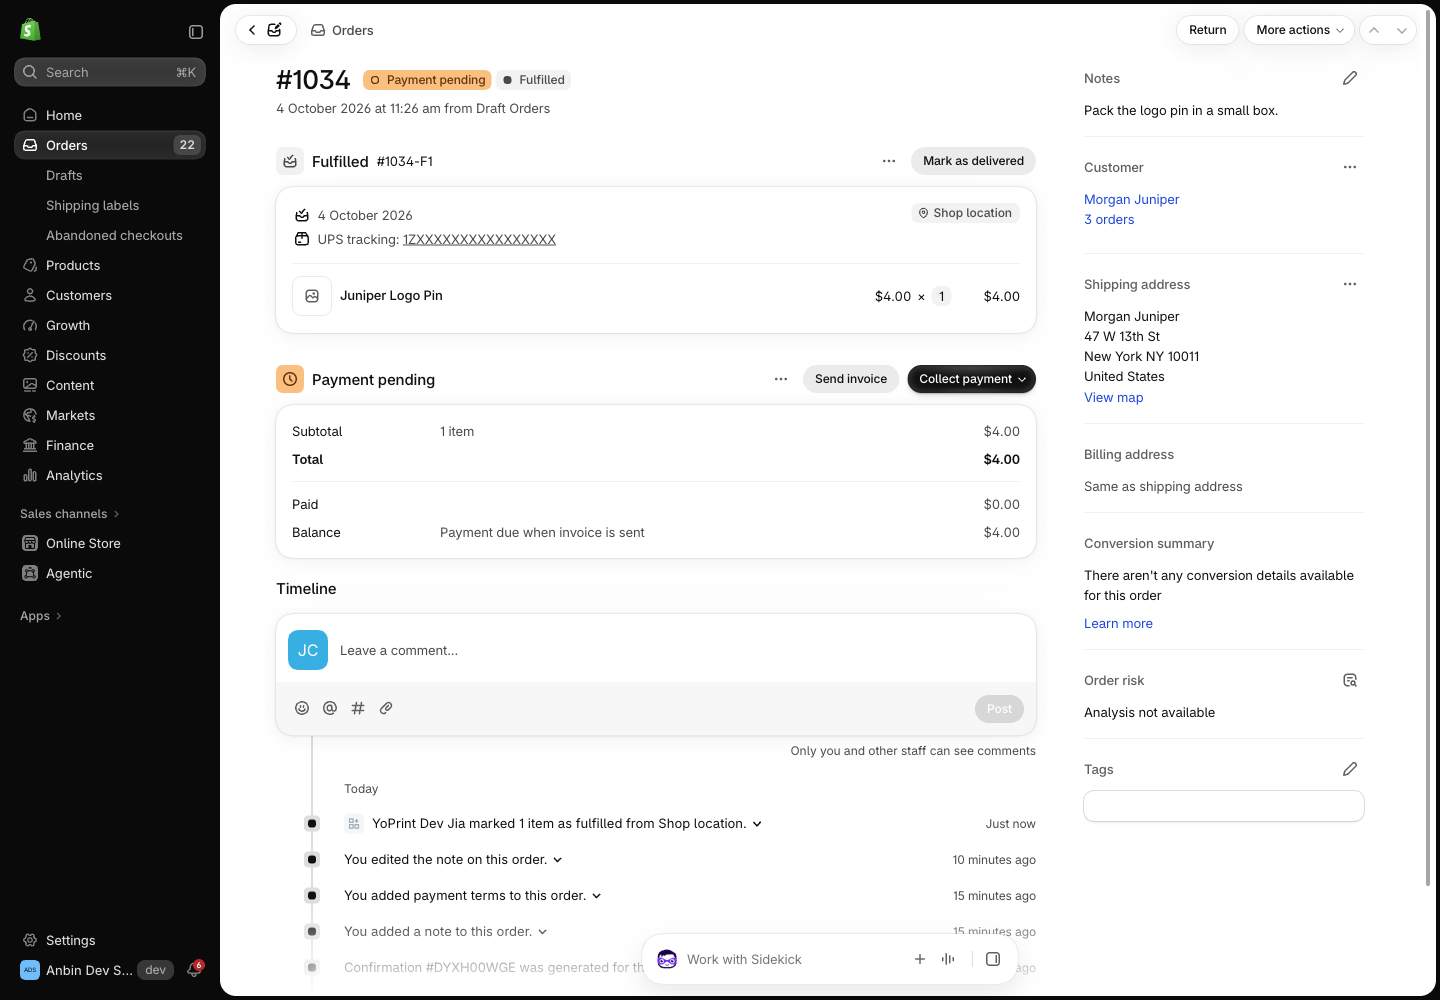Open Products in the sidebar
The image size is (1440, 1000).
pyautogui.click(x=110, y=265)
